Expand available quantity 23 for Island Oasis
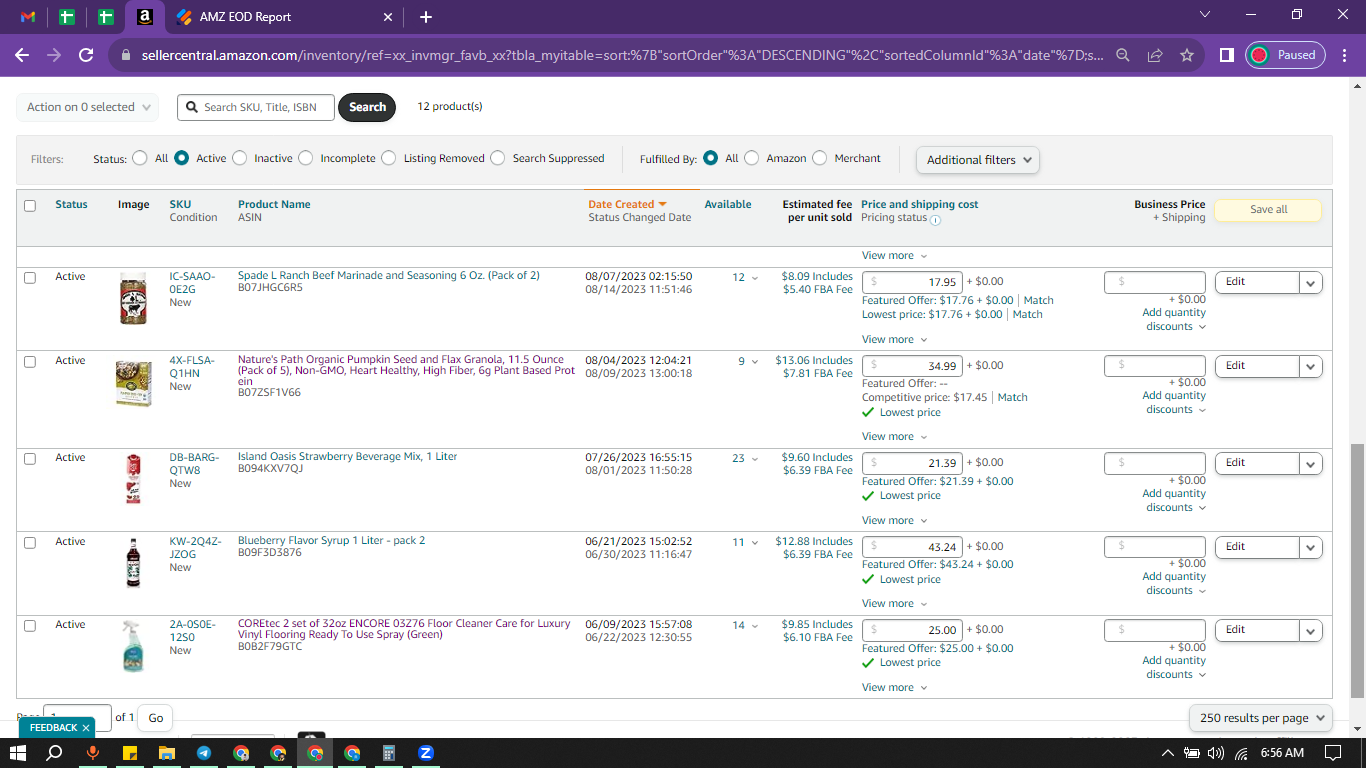Viewport: 1366px width, 768px height. pos(745,459)
